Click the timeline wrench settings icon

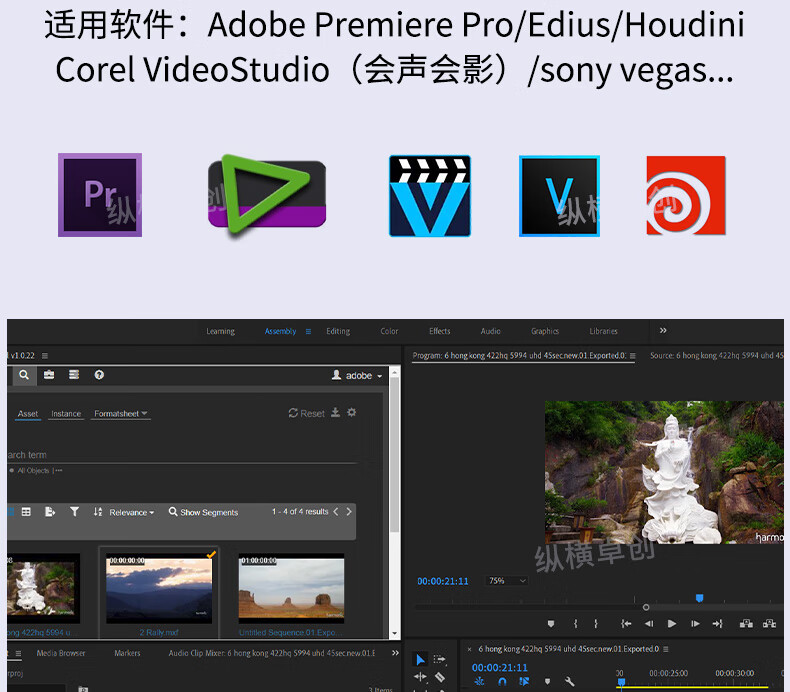[569, 682]
